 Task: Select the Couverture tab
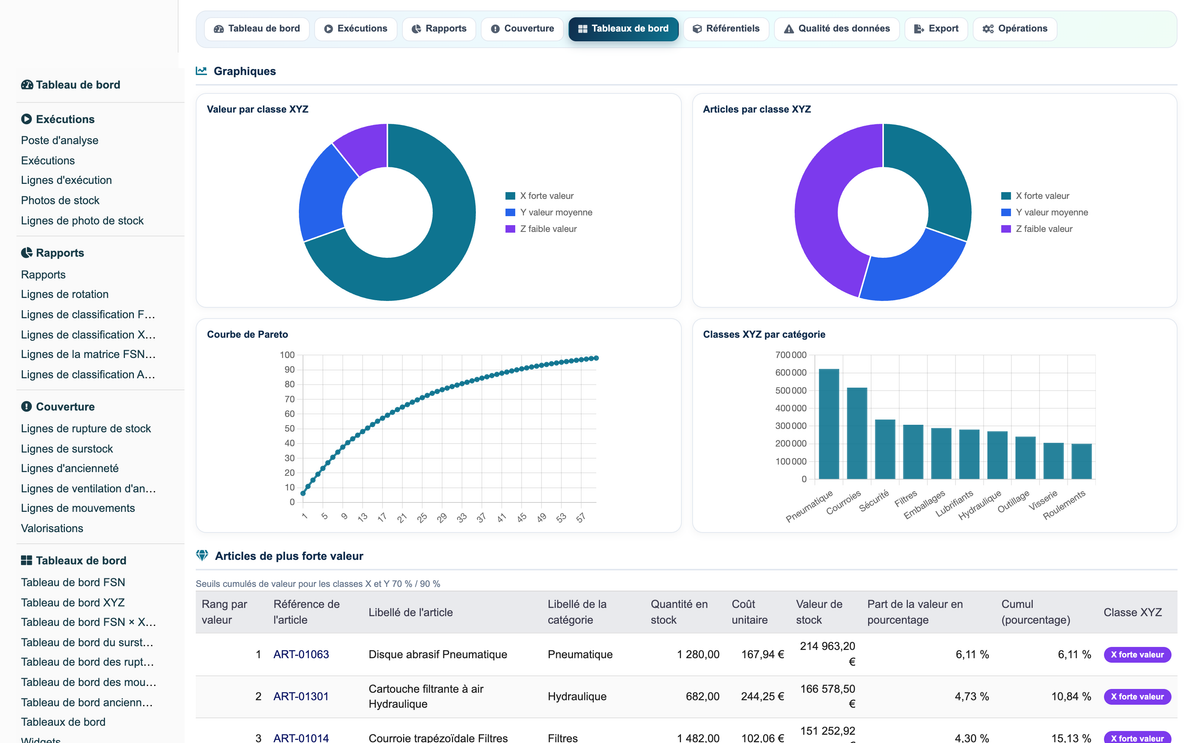tap(522, 29)
